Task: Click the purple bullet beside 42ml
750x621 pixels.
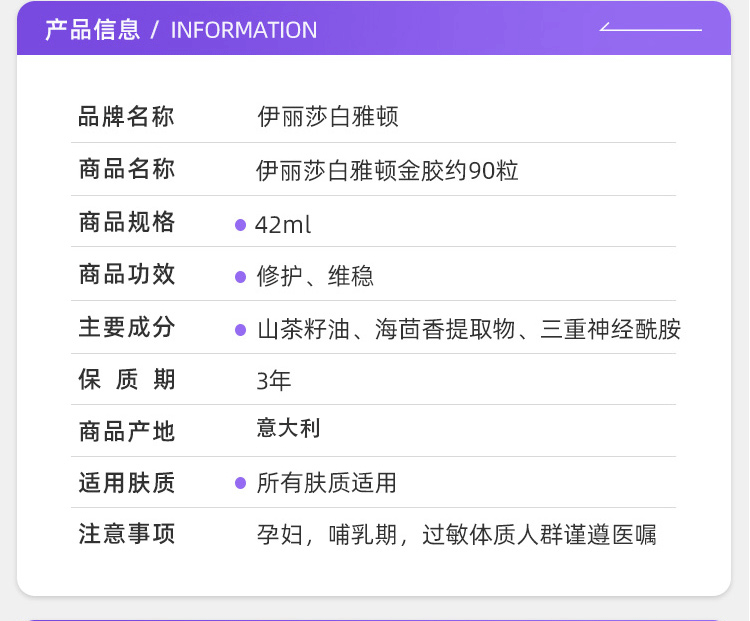Action: (241, 225)
